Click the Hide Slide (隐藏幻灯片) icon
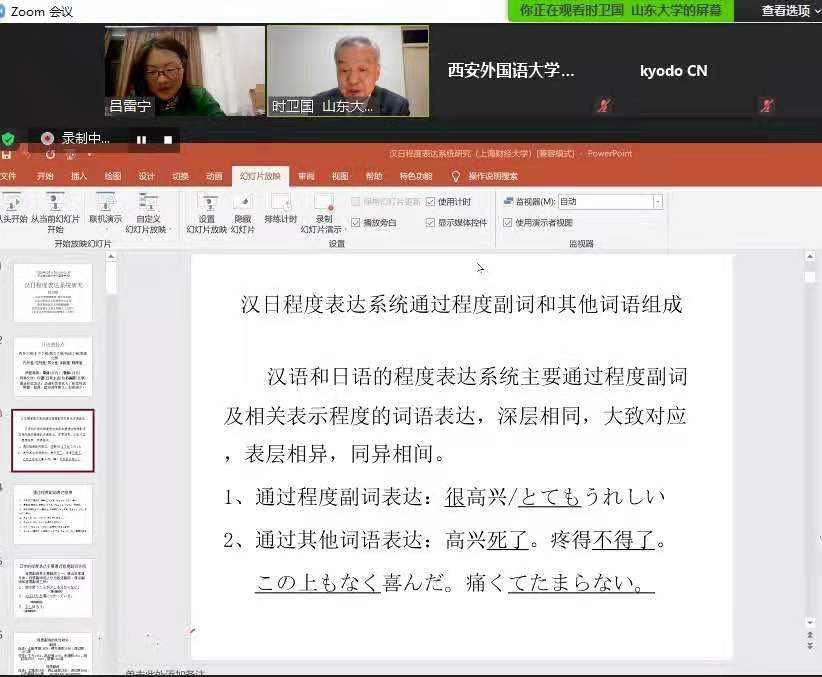The image size is (822, 677). pos(242,204)
